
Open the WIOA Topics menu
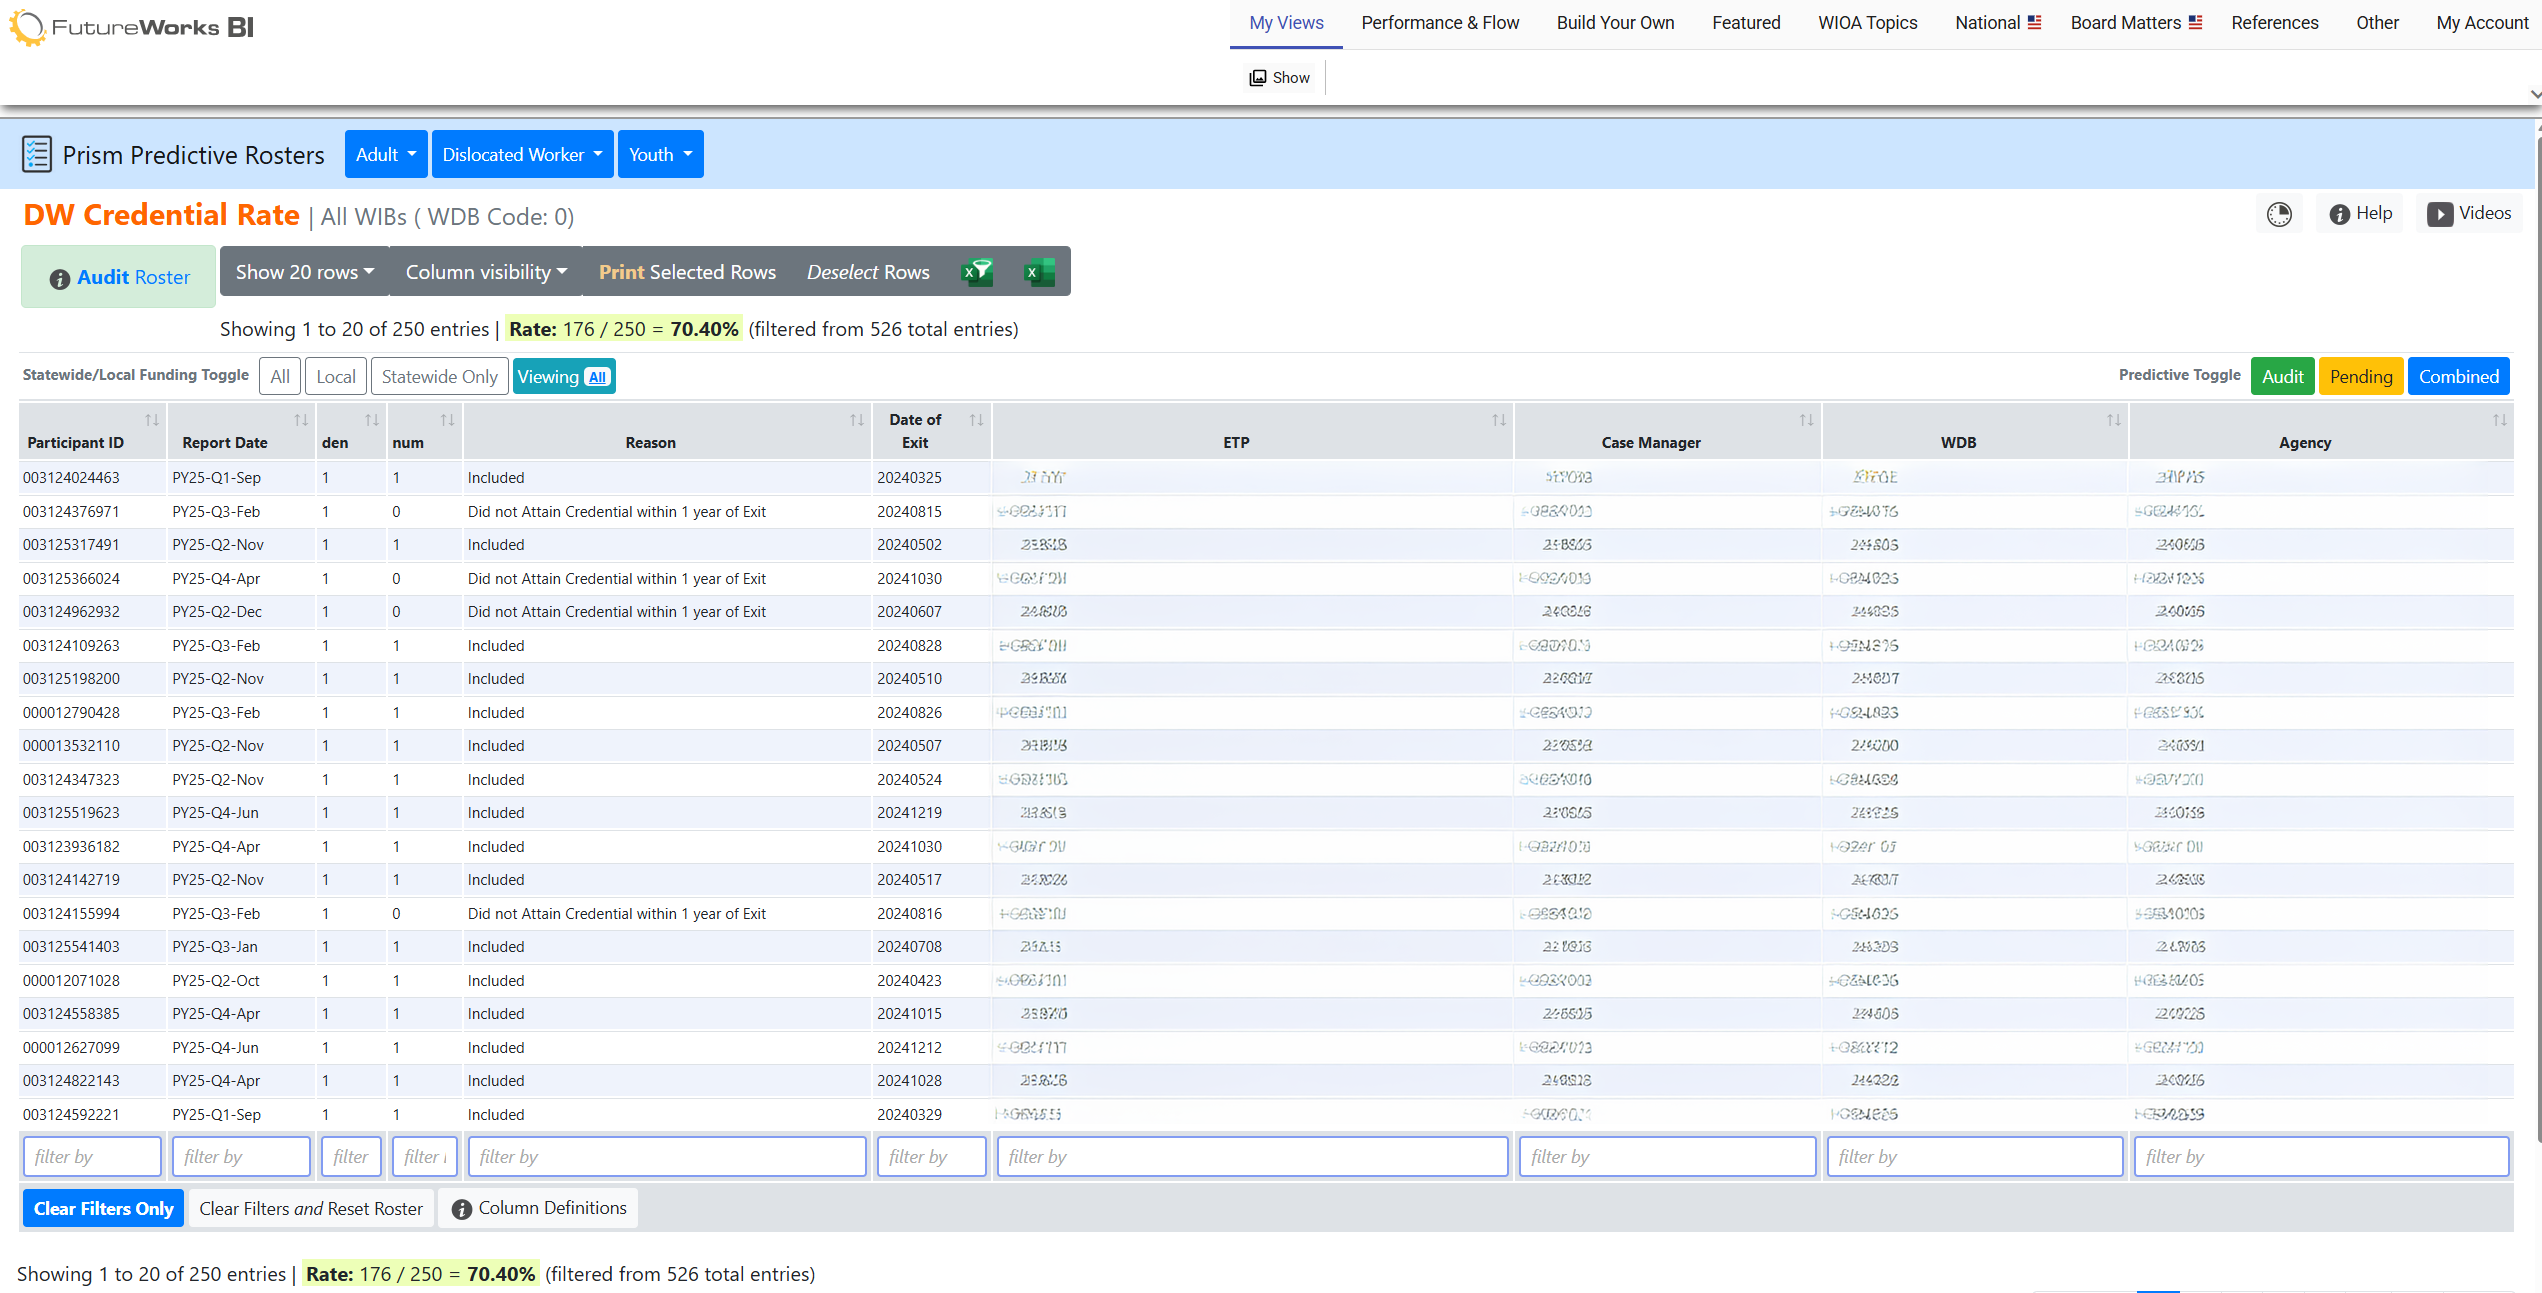coord(1868,23)
